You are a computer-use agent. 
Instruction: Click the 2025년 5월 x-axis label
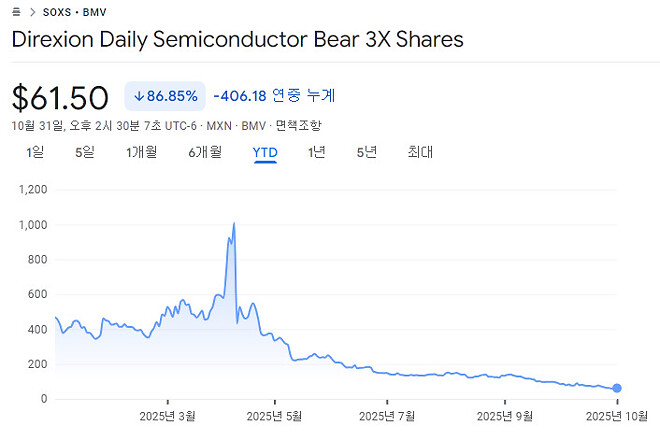tap(276, 416)
